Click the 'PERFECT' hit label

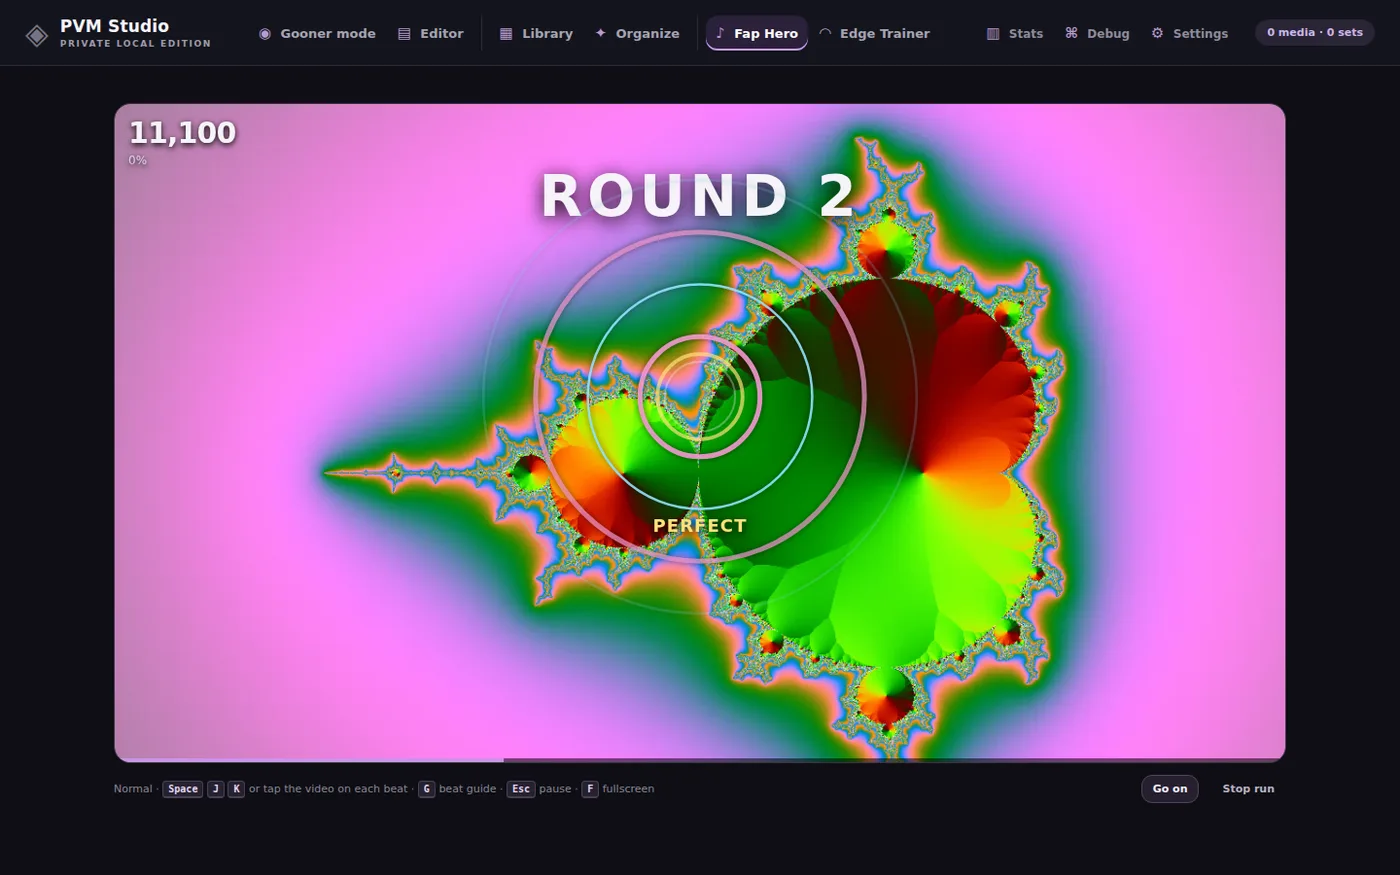click(700, 526)
